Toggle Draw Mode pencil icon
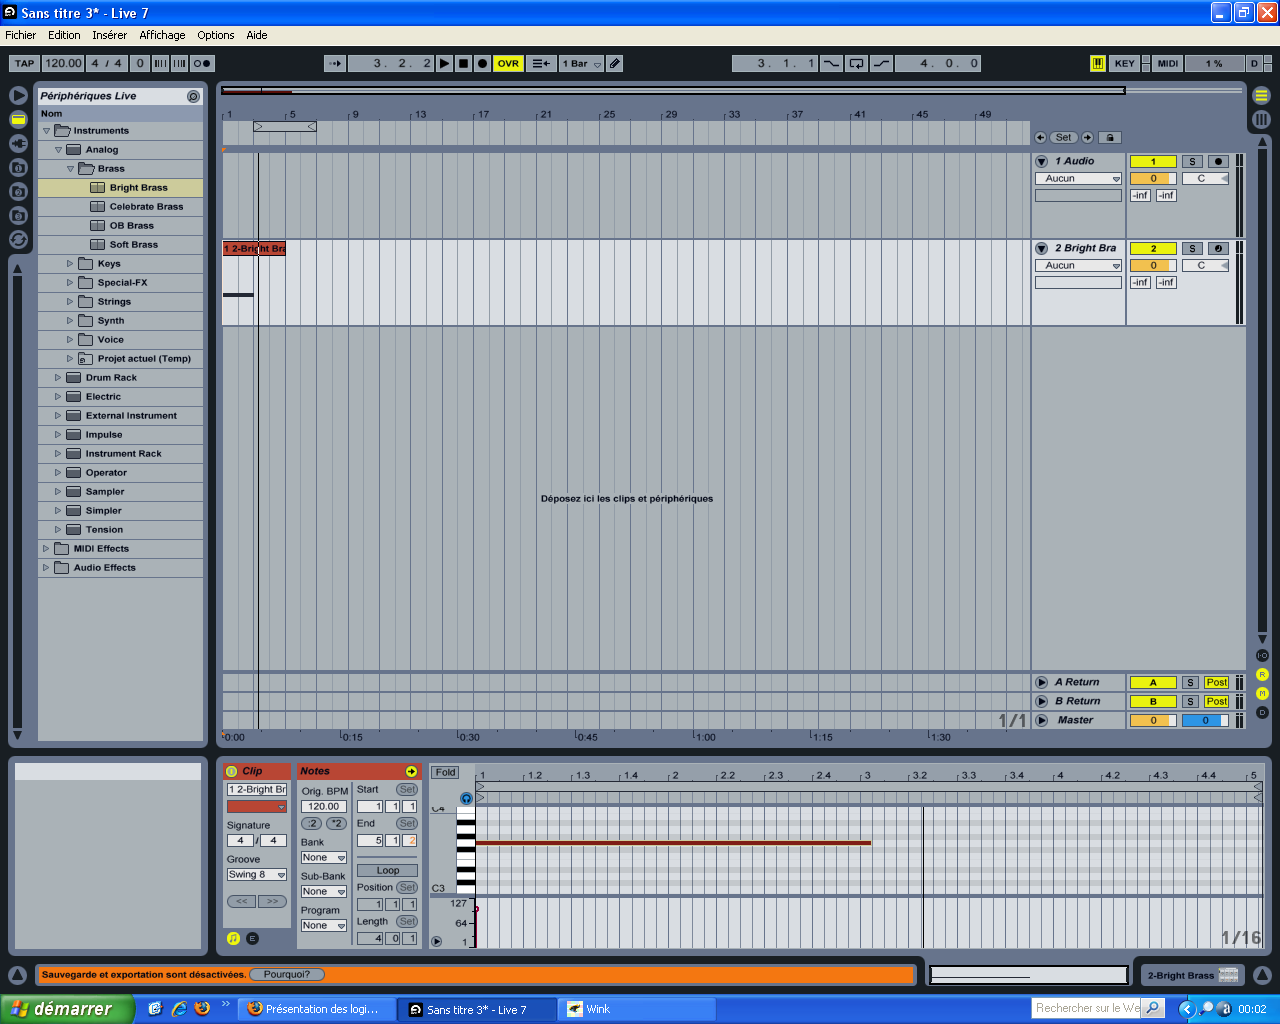 point(615,63)
